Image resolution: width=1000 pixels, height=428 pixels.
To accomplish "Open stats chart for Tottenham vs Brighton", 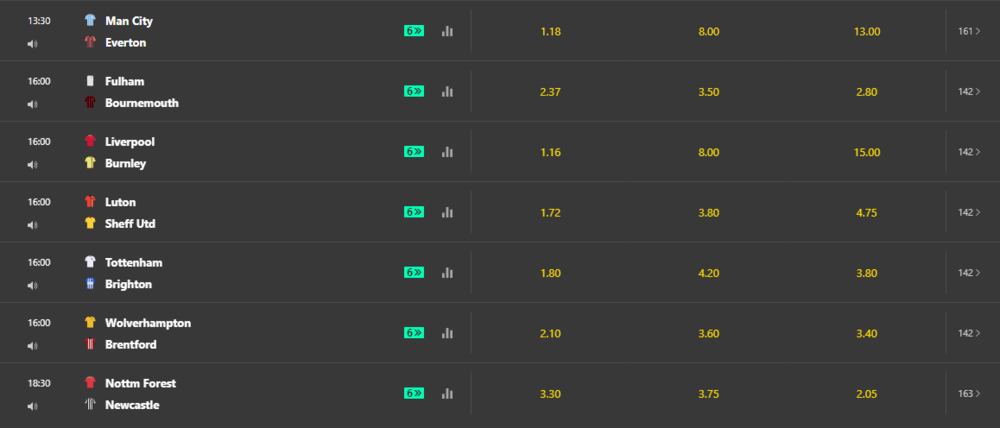I will [447, 272].
